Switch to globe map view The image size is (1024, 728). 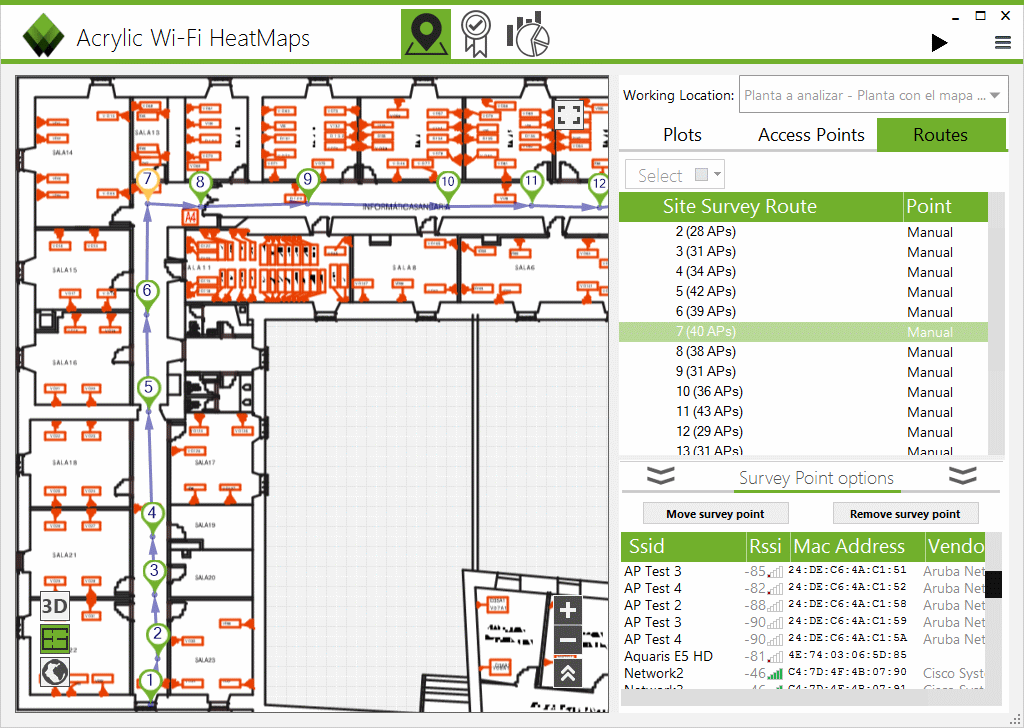pos(55,671)
